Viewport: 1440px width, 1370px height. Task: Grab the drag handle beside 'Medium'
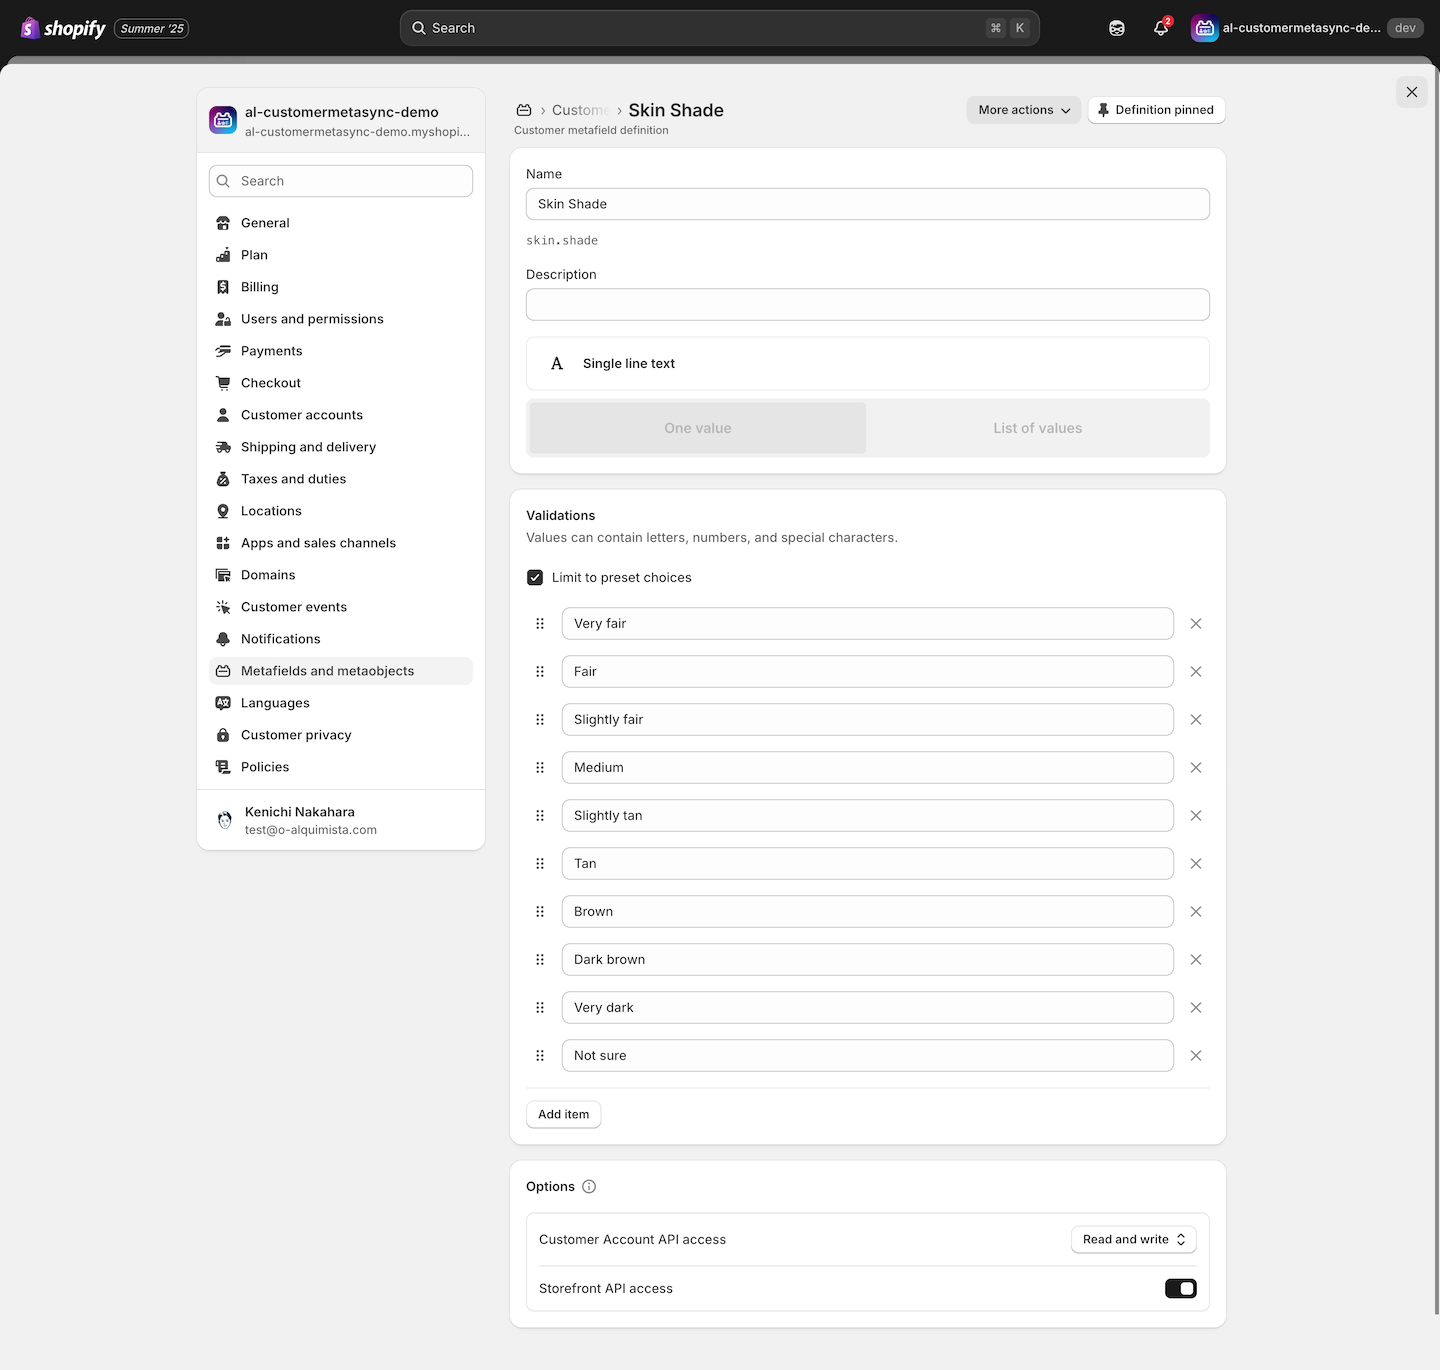[540, 768]
